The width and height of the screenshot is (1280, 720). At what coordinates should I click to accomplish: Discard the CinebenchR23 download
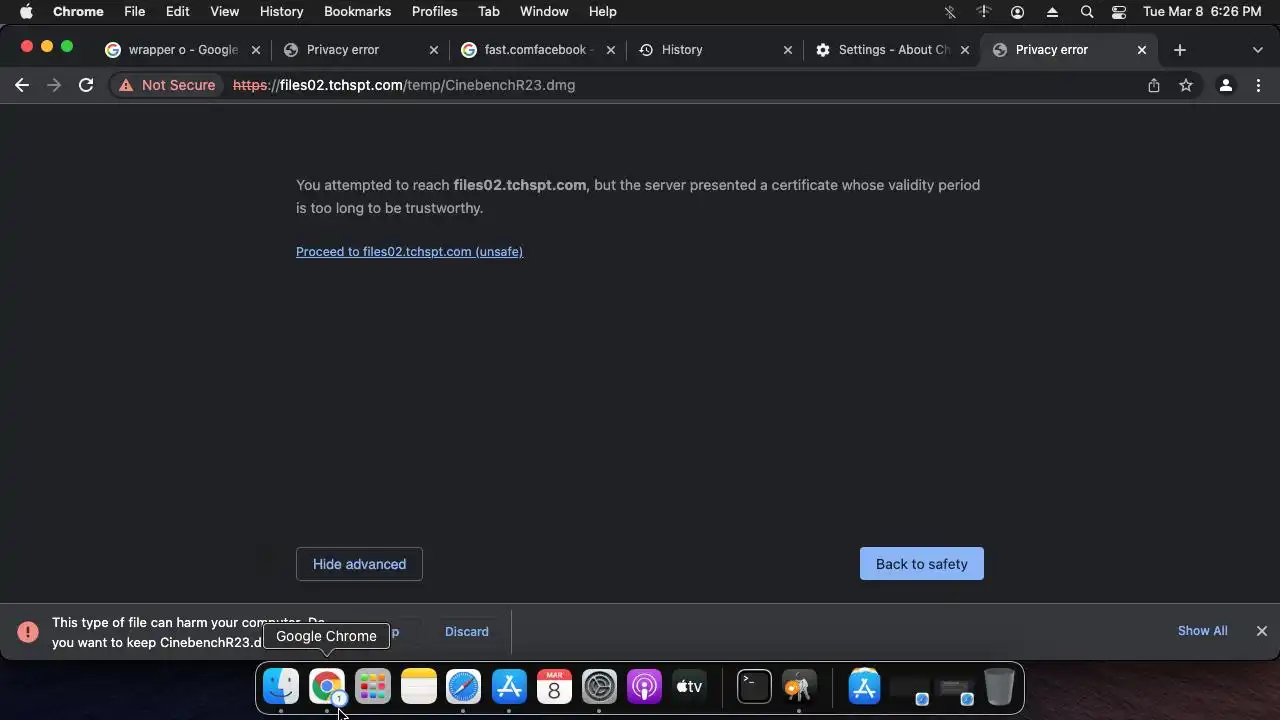coord(467,632)
